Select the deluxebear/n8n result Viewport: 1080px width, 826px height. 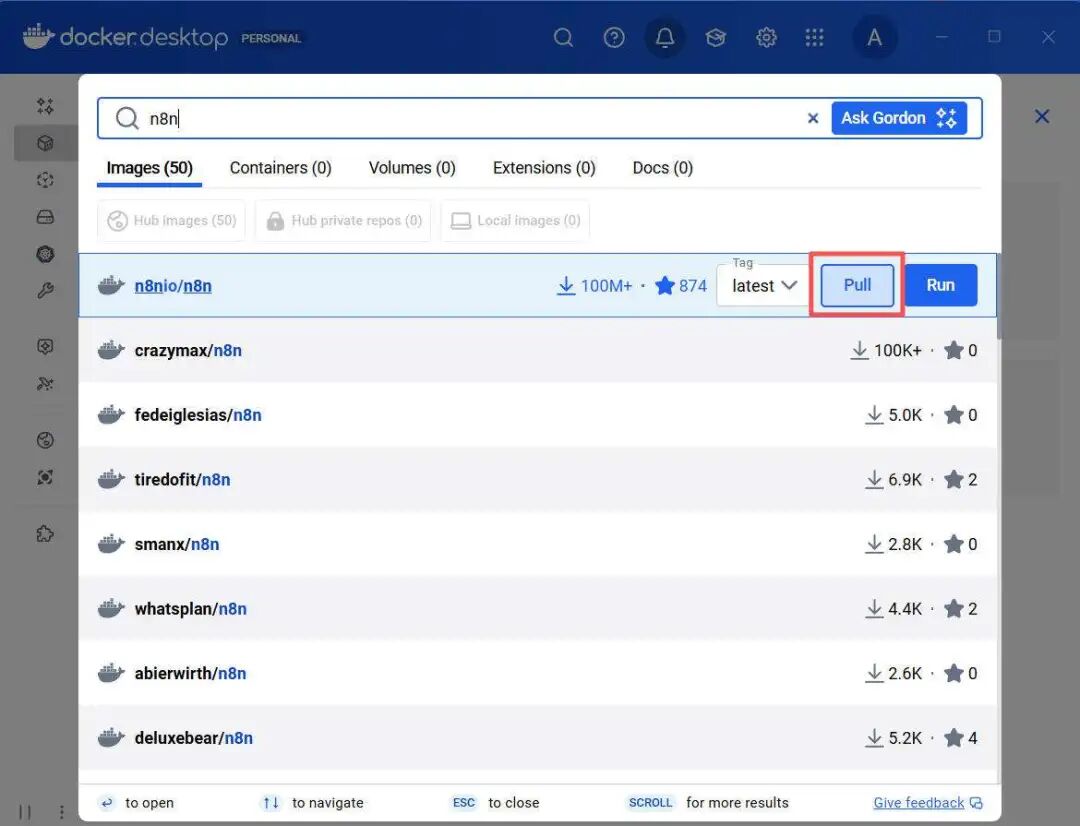click(537, 738)
